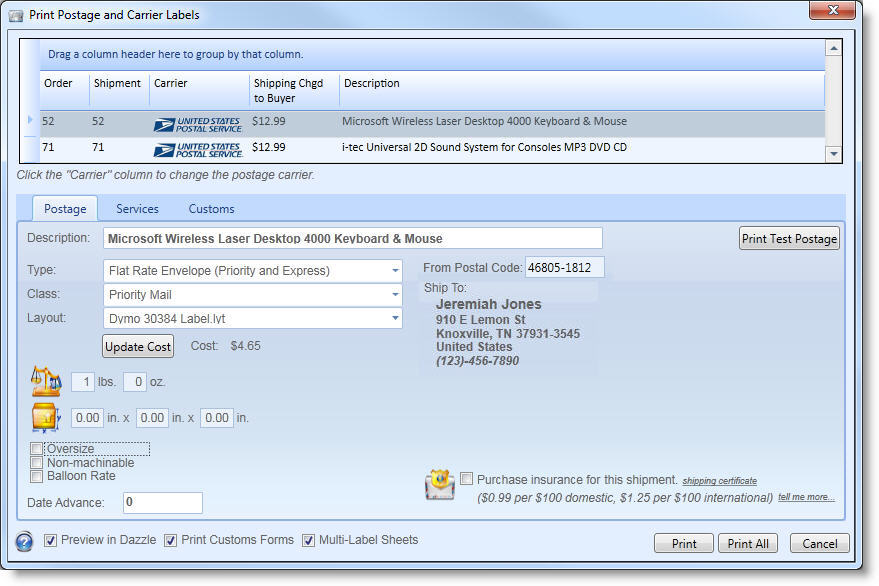879x586 pixels.
Task: Check the Non-machinable option
Action: click(37, 463)
